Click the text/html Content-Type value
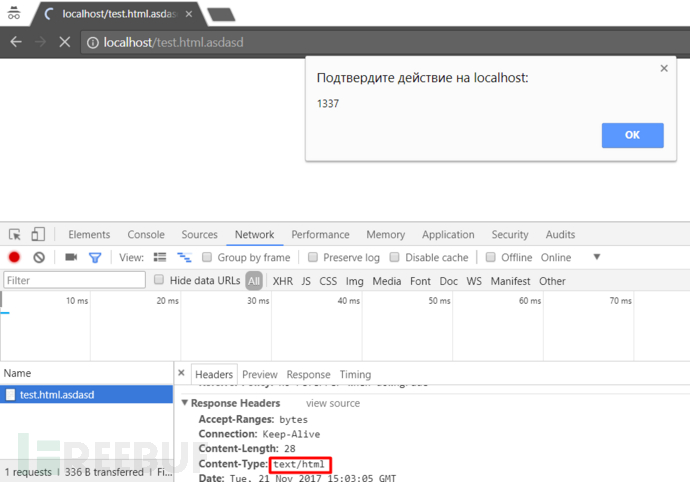690x482 pixels. (x=299, y=464)
